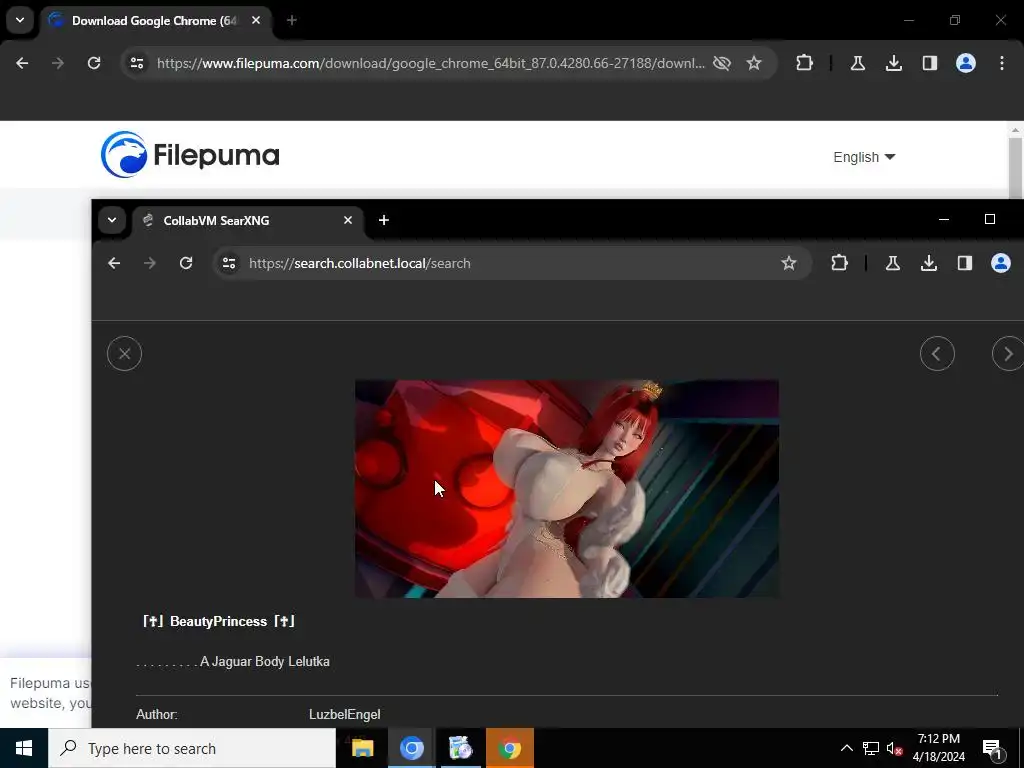Close the Download Google Chrome tab

[x=256, y=21]
